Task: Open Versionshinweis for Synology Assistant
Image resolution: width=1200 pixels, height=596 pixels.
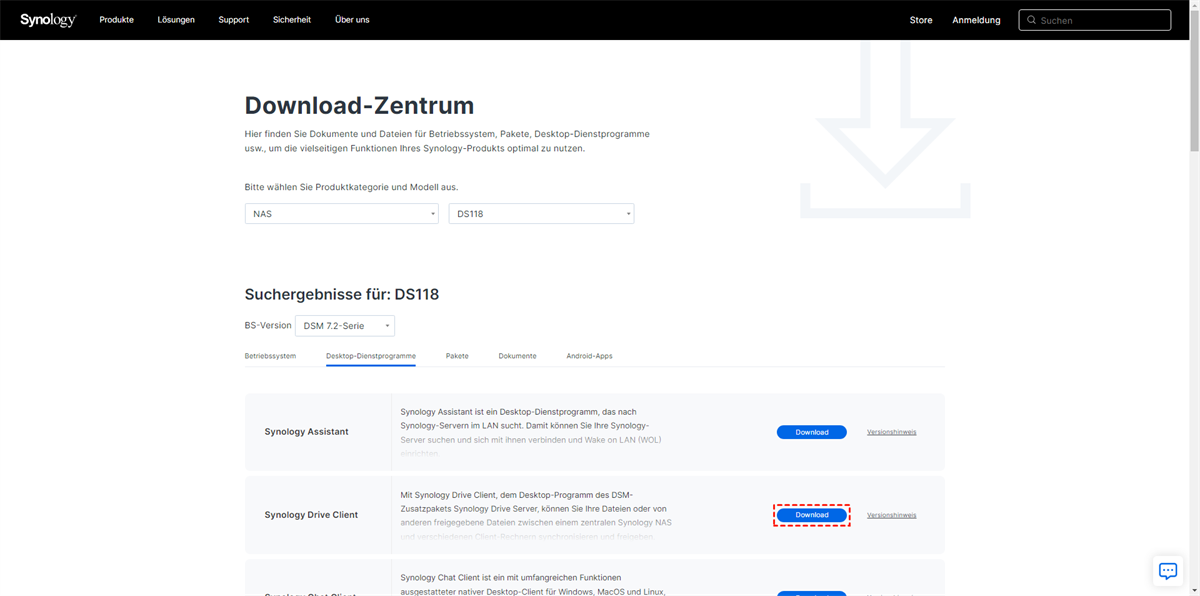Action: pyautogui.click(x=891, y=432)
